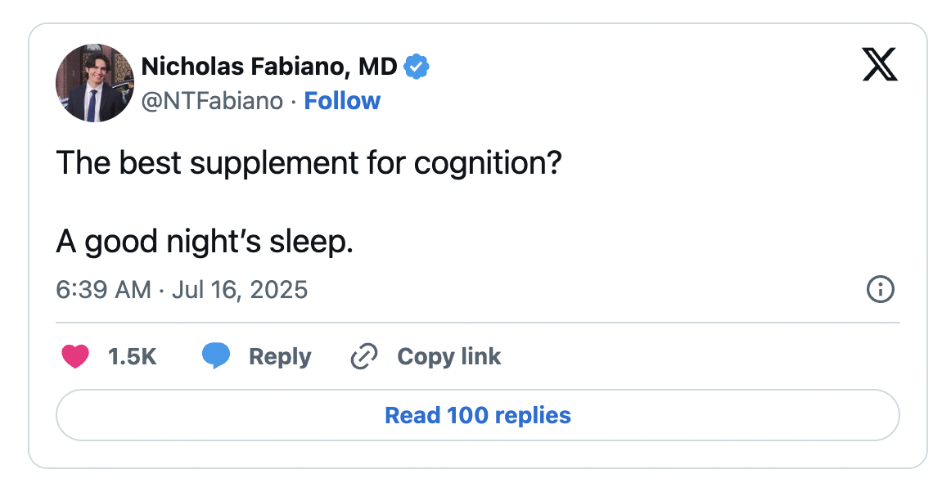Click the 1.5K likes count
948x484 pixels.
132,357
